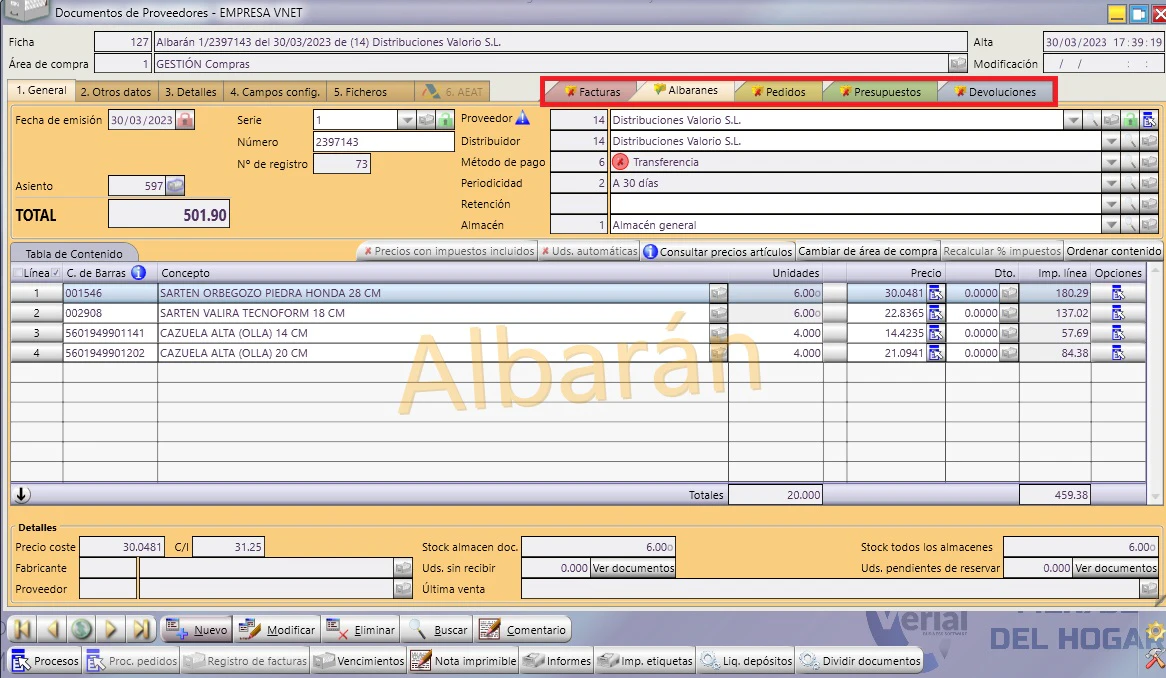Open the Método de pago dropdown

(1111, 162)
